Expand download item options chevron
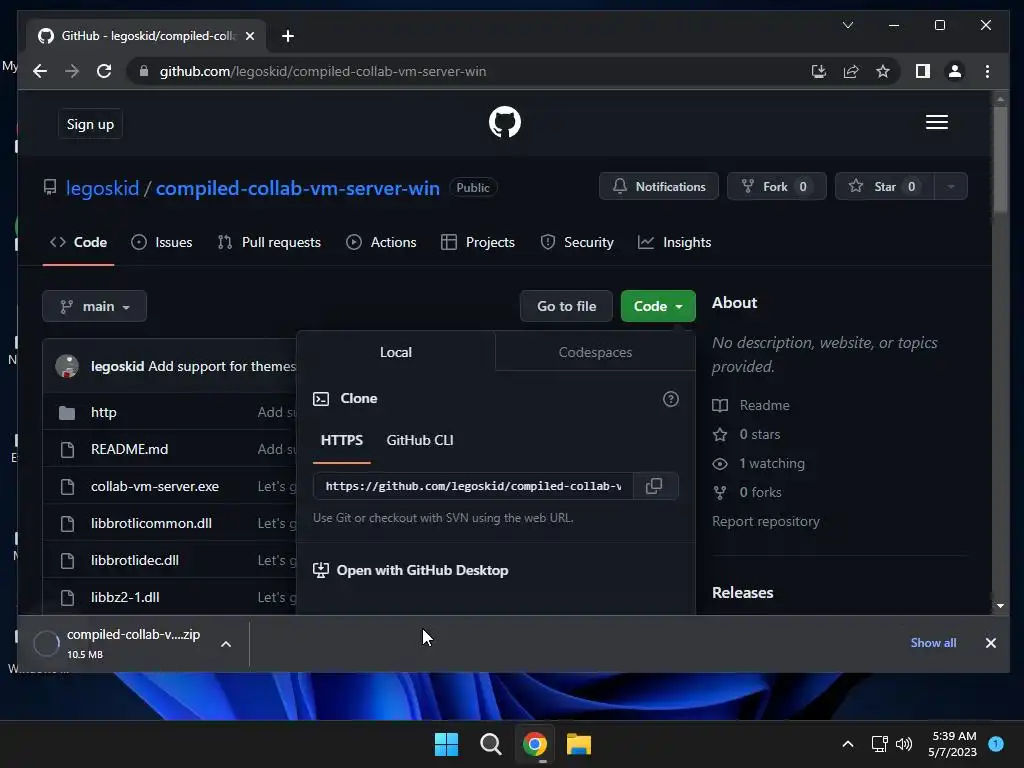 click(x=226, y=644)
